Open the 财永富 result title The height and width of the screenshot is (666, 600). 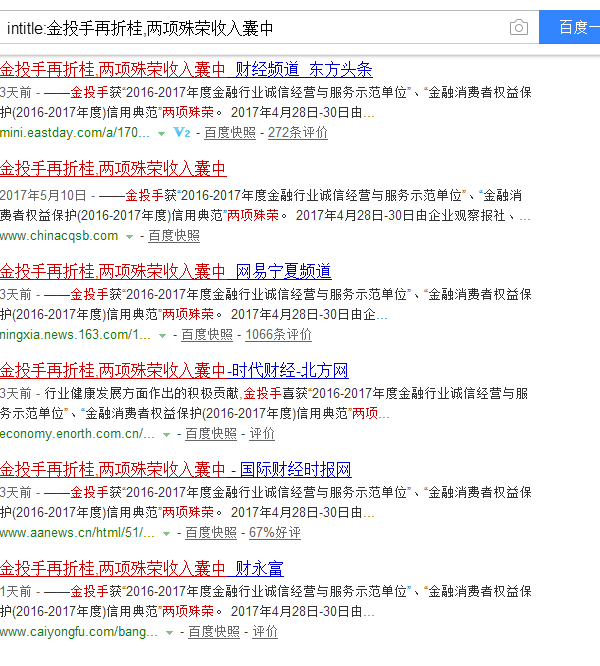pyautogui.click(x=142, y=569)
